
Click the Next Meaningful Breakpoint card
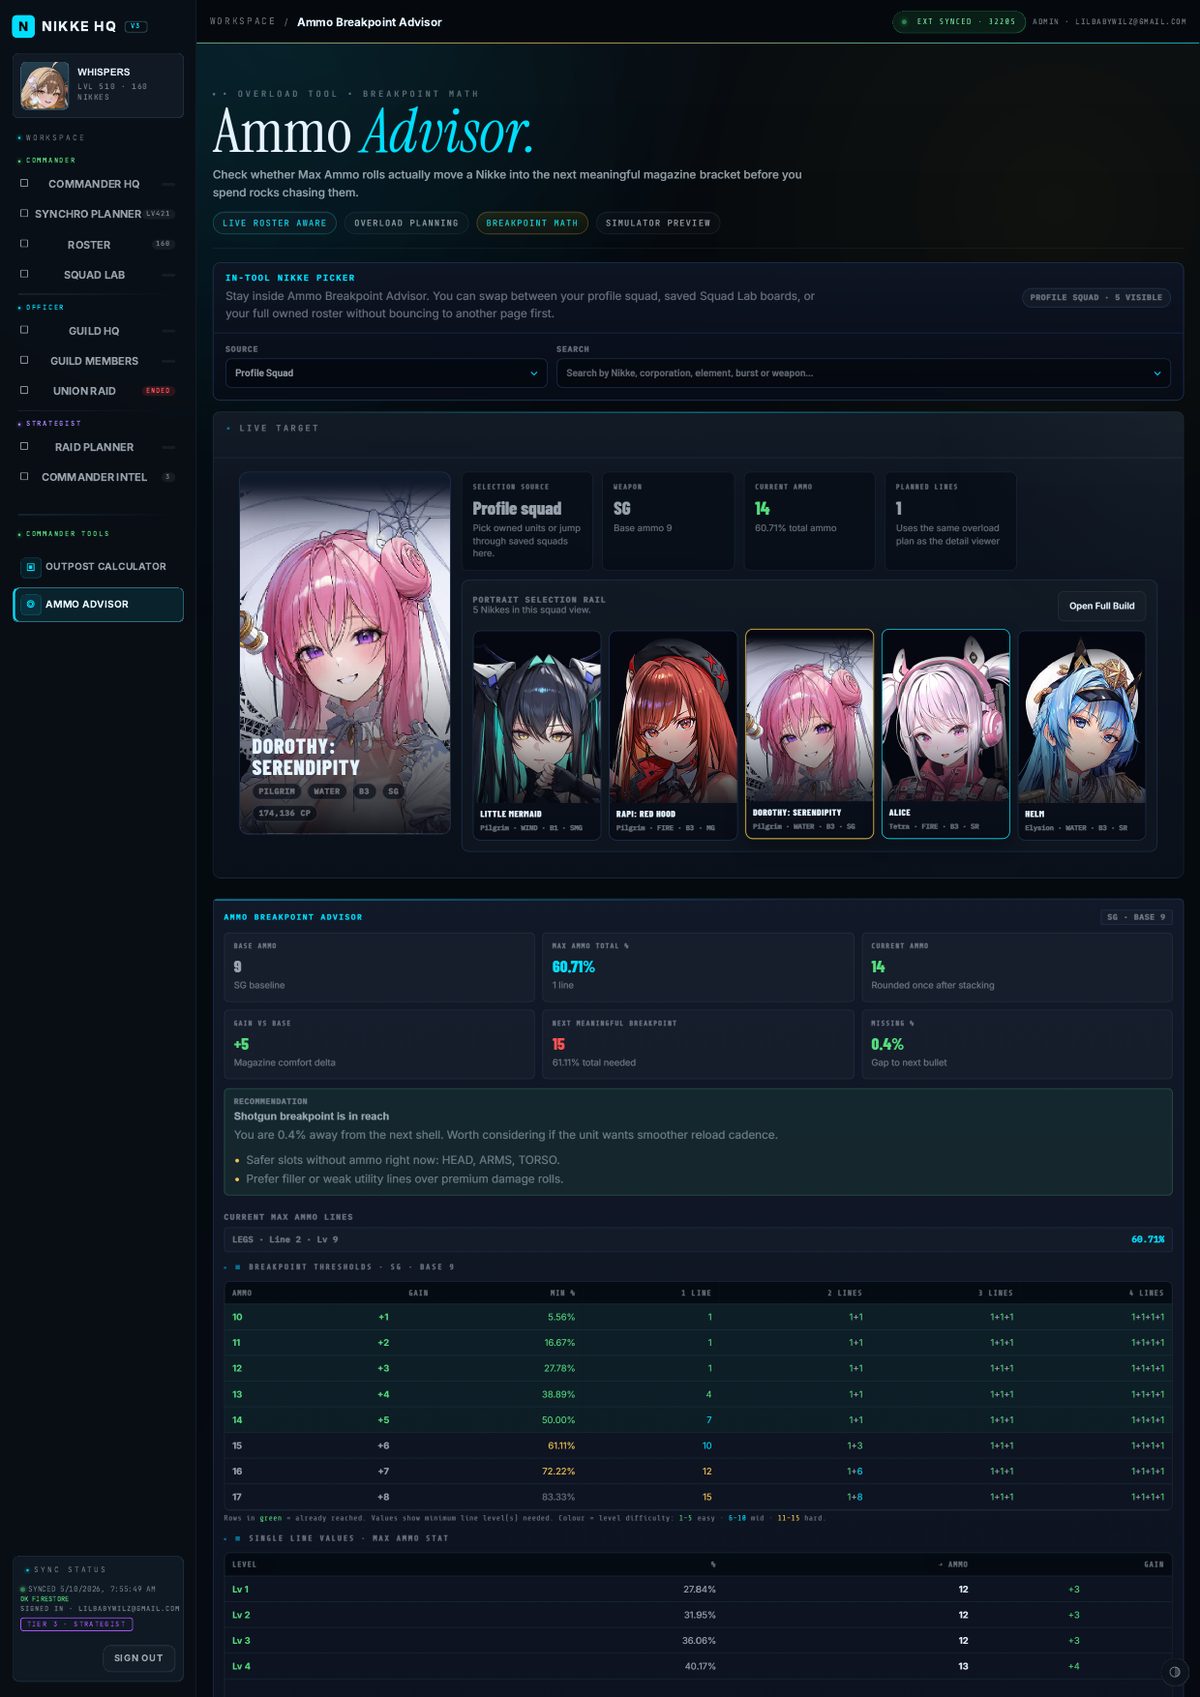[x=698, y=1044]
